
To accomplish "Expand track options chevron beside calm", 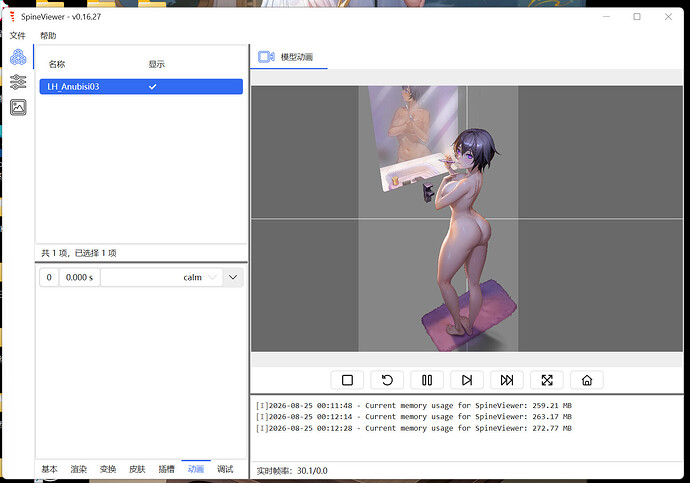I will pos(233,278).
